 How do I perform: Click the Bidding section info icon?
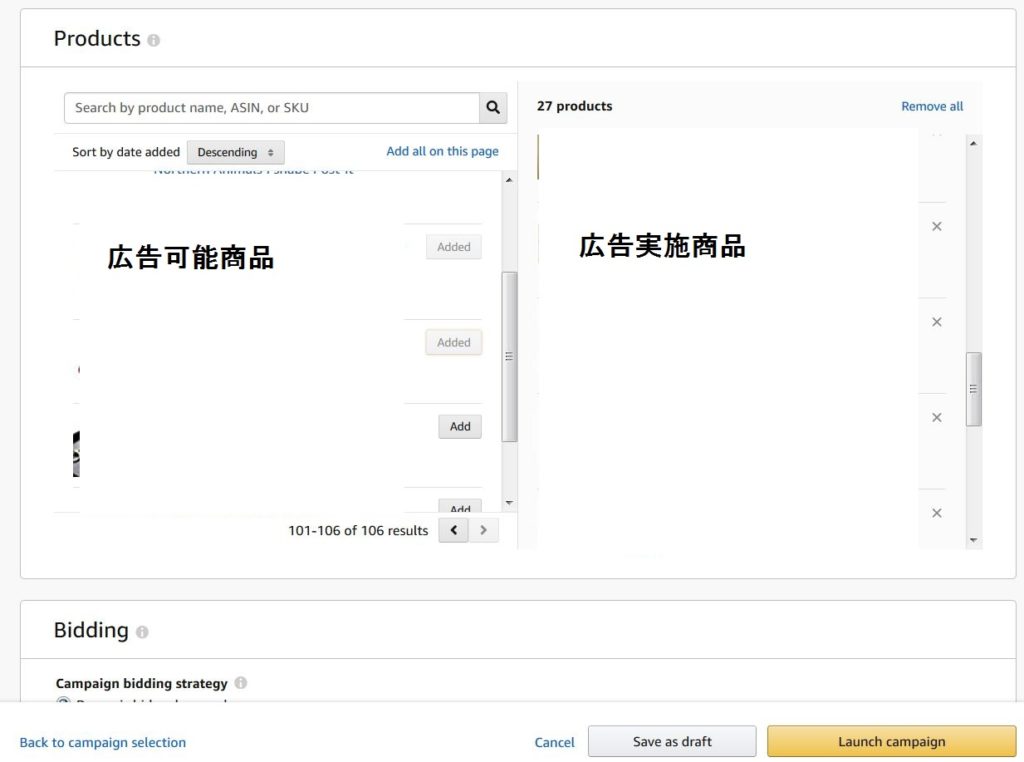[x=142, y=632]
